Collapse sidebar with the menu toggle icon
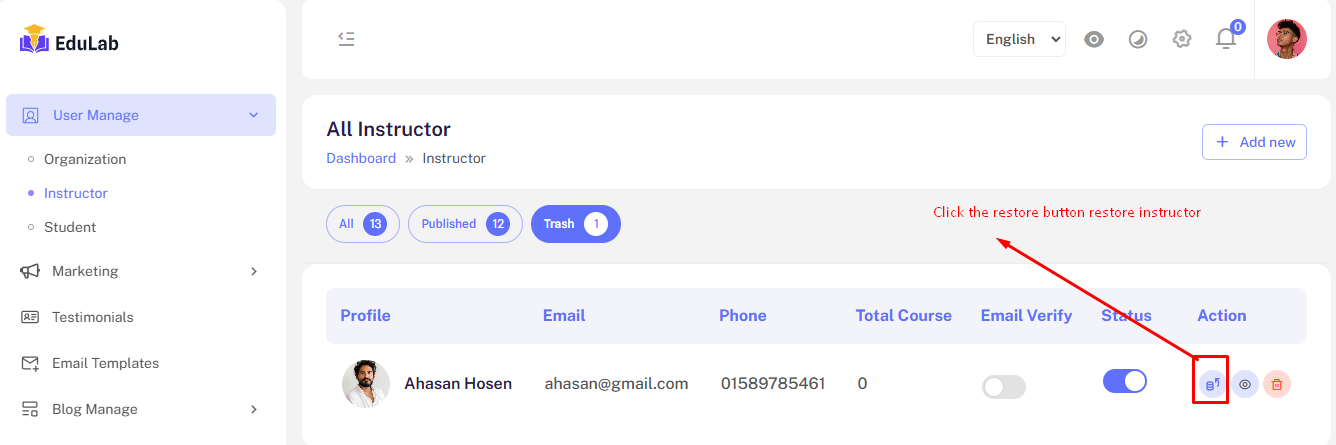 click(346, 39)
